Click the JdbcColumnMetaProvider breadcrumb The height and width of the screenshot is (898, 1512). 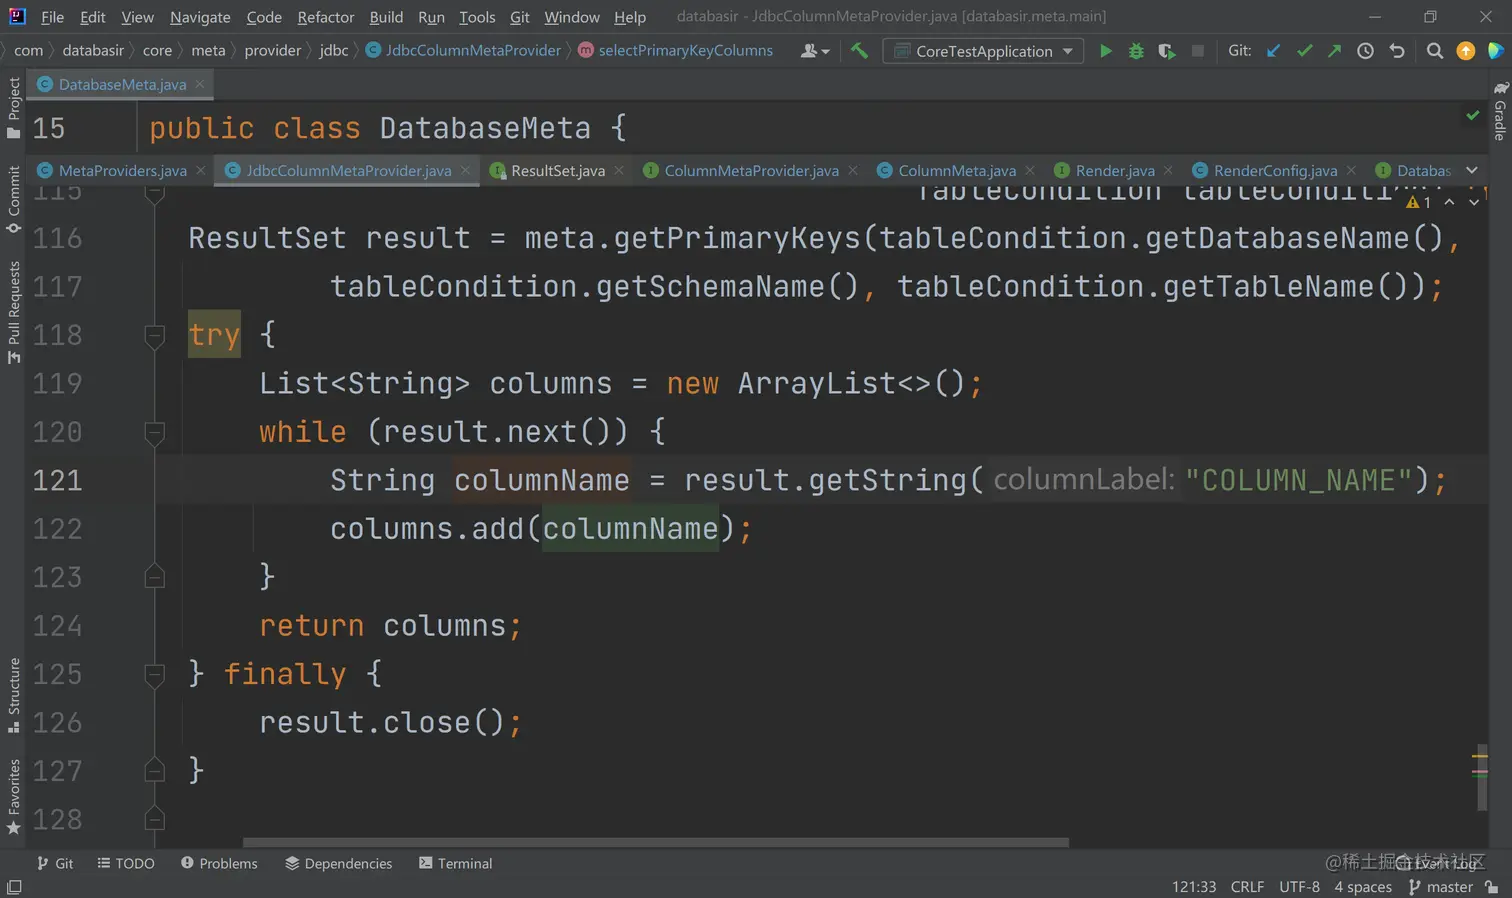point(463,50)
